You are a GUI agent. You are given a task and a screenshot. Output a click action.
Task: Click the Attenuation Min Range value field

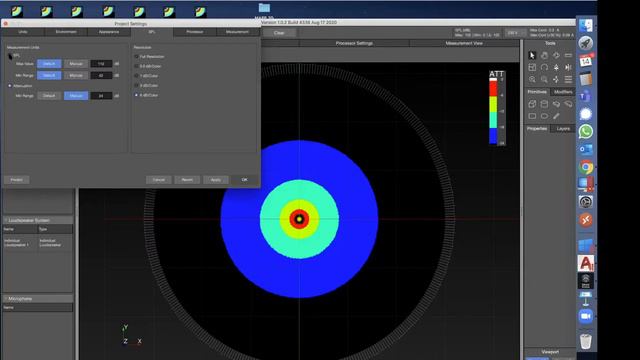point(101,96)
